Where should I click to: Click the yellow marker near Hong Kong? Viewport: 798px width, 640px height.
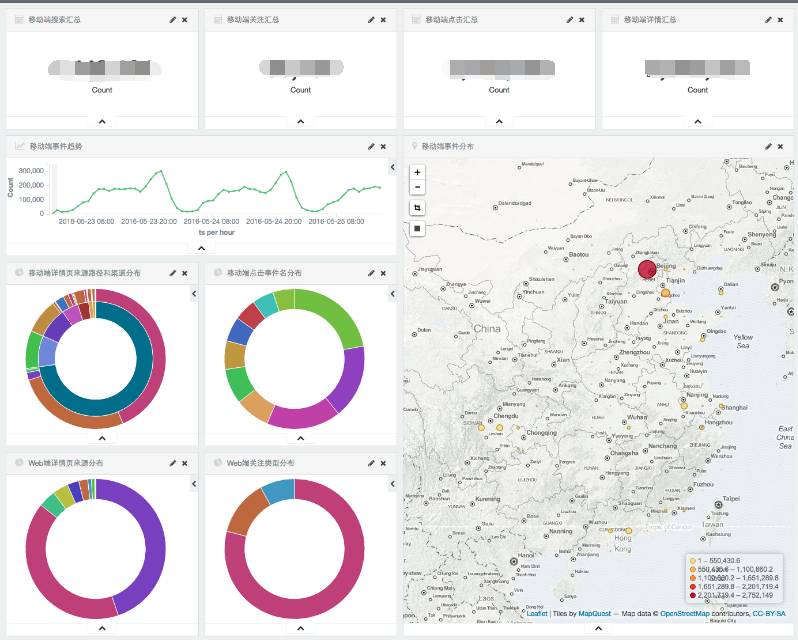click(x=629, y=531)
